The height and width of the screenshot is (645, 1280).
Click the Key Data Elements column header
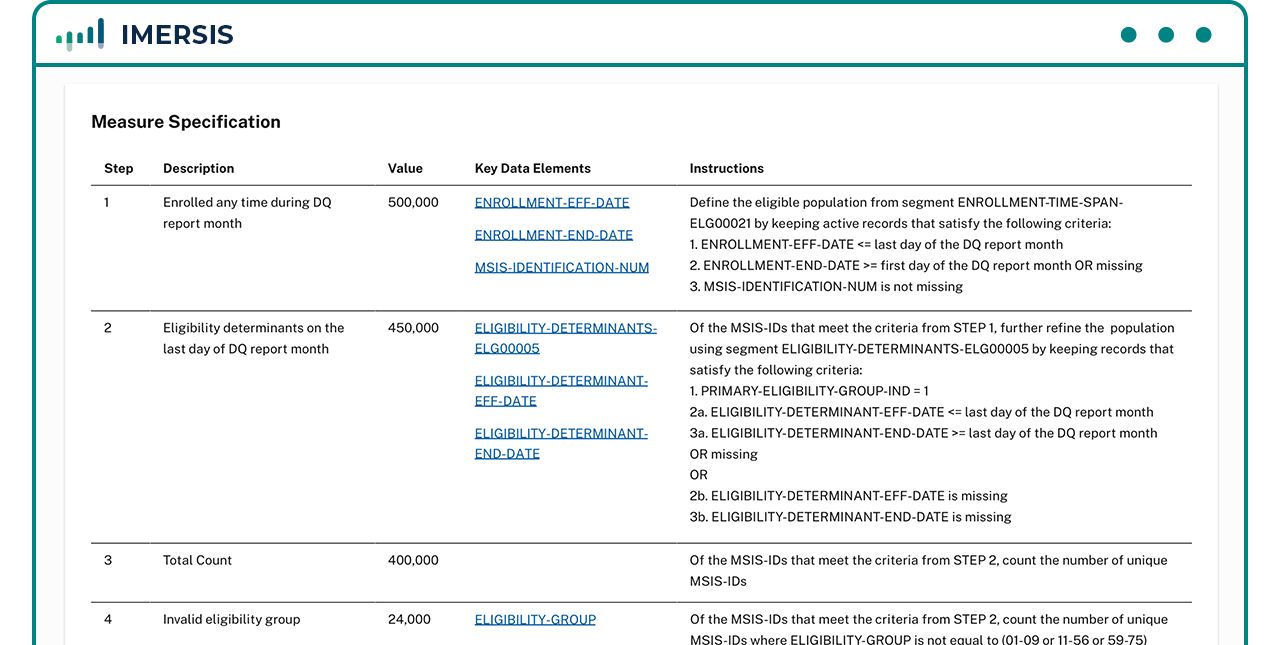pos(533,168)
